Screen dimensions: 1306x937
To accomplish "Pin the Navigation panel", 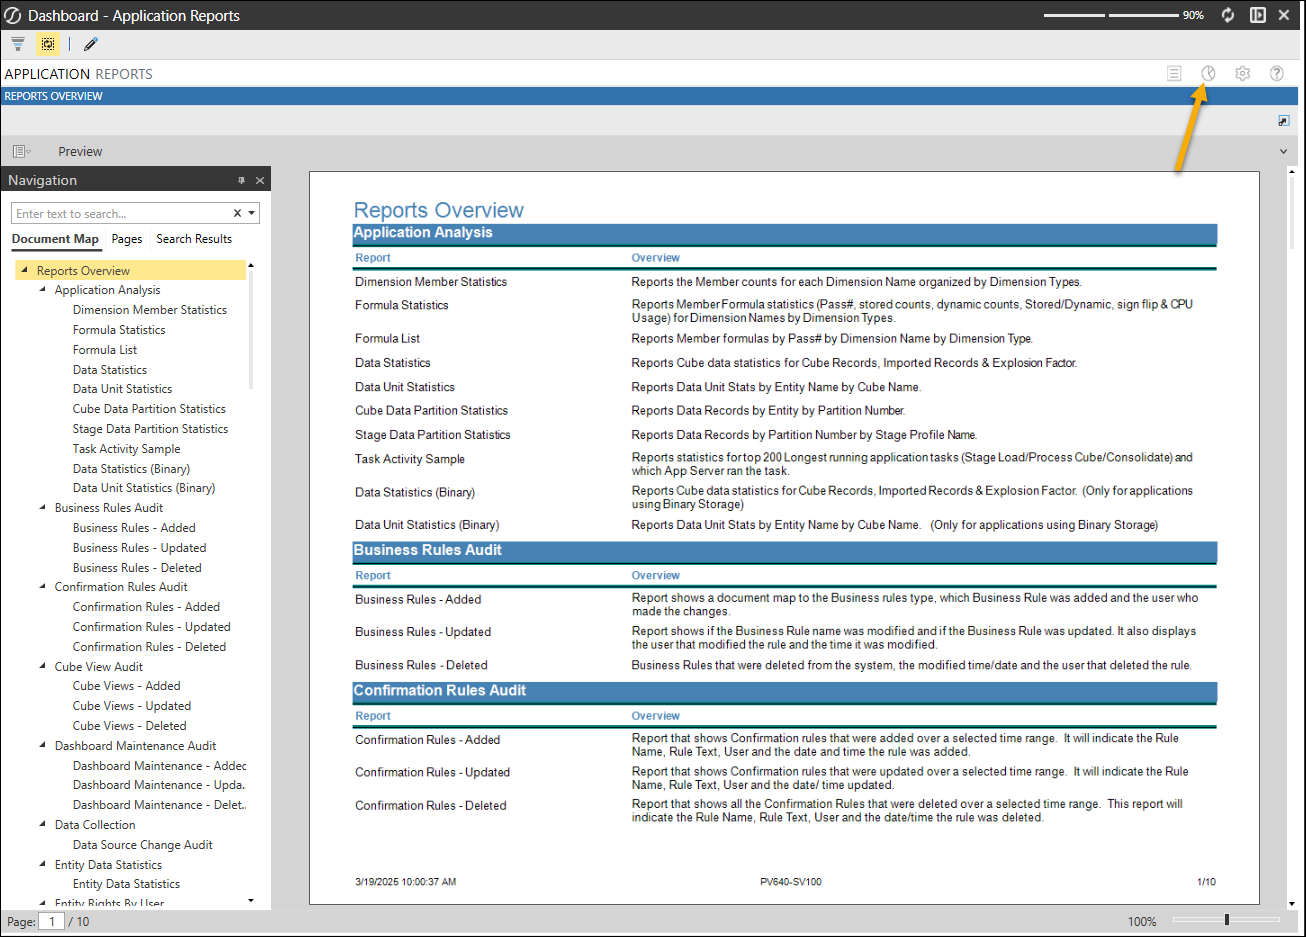I will coord(241,181).
